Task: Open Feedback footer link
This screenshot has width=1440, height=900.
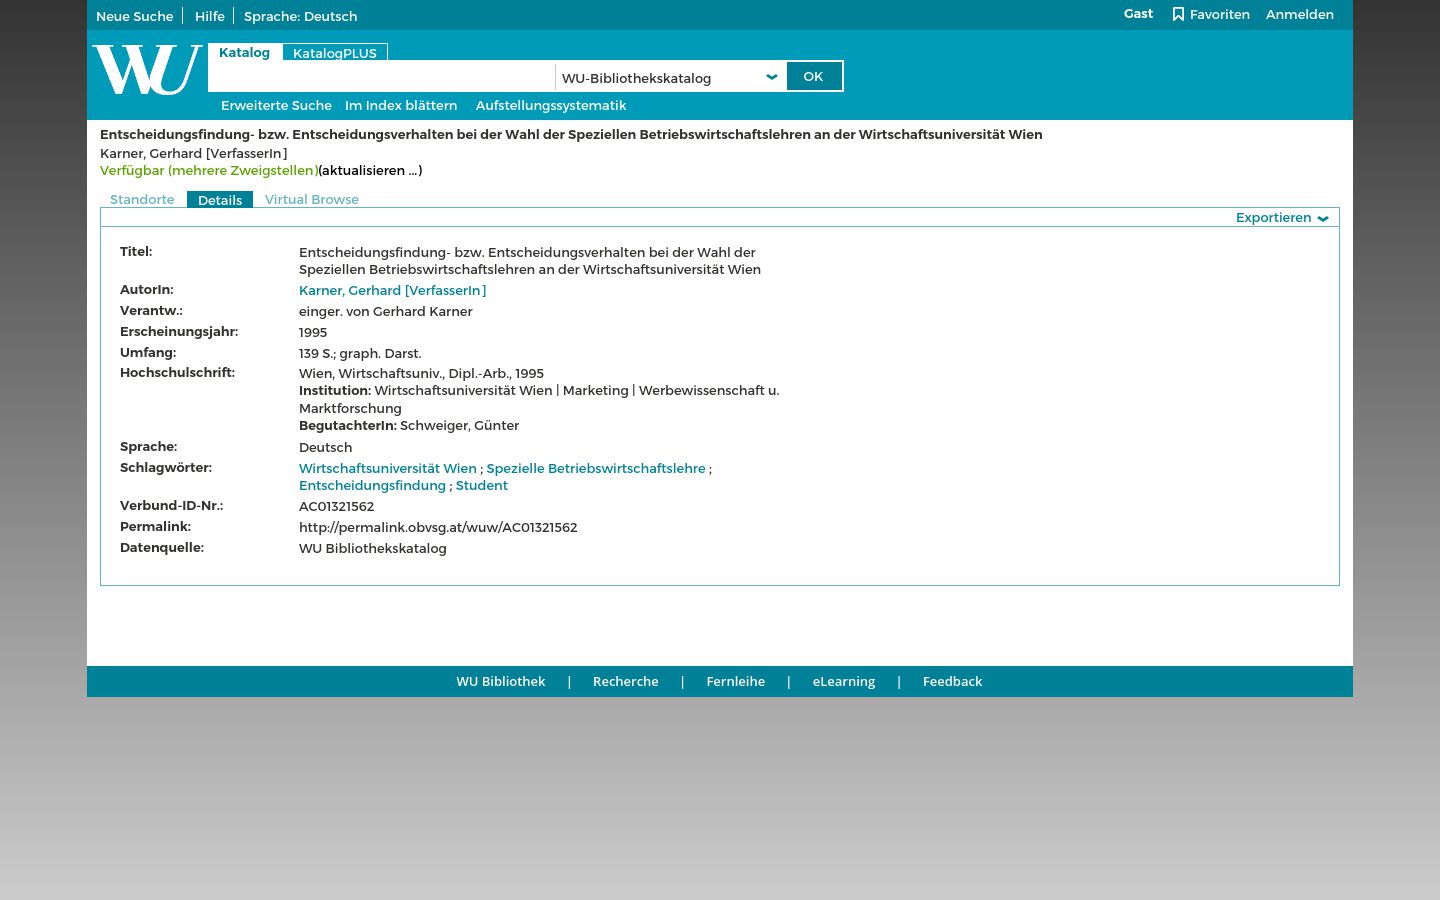Action: pyautogui.click(x=953, y=681)
